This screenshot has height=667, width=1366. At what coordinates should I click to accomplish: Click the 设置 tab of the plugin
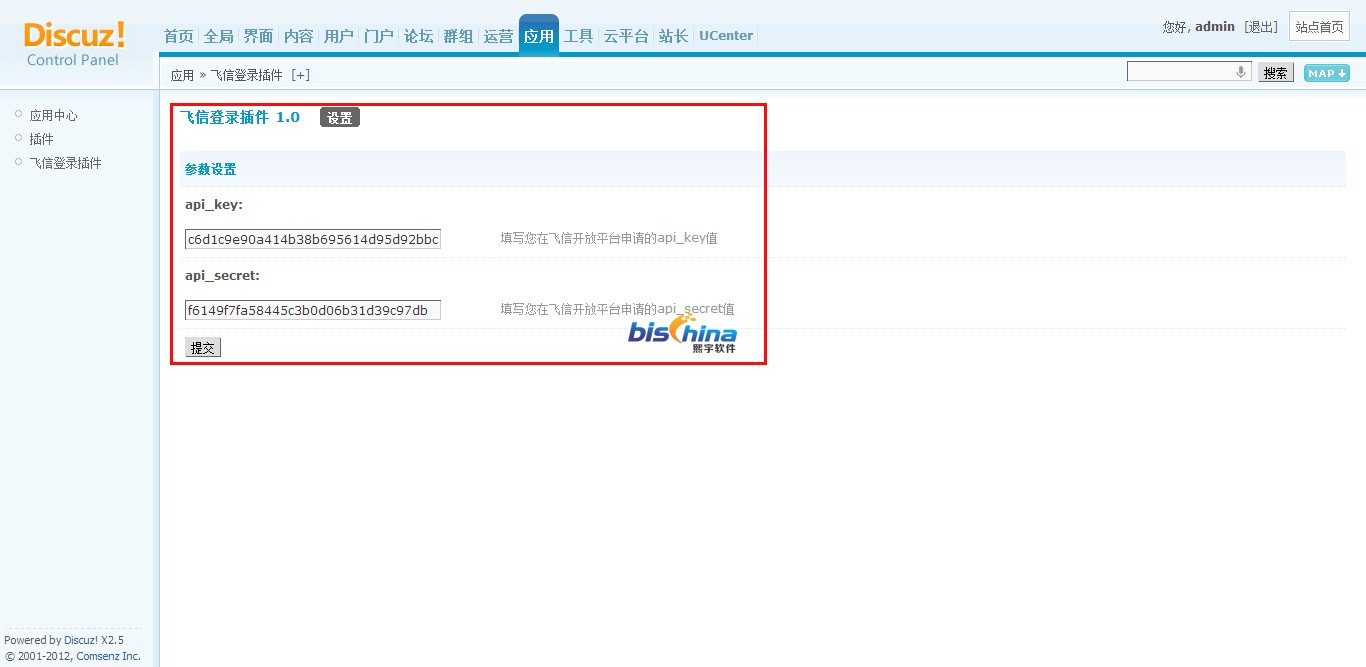coord(340,117)
